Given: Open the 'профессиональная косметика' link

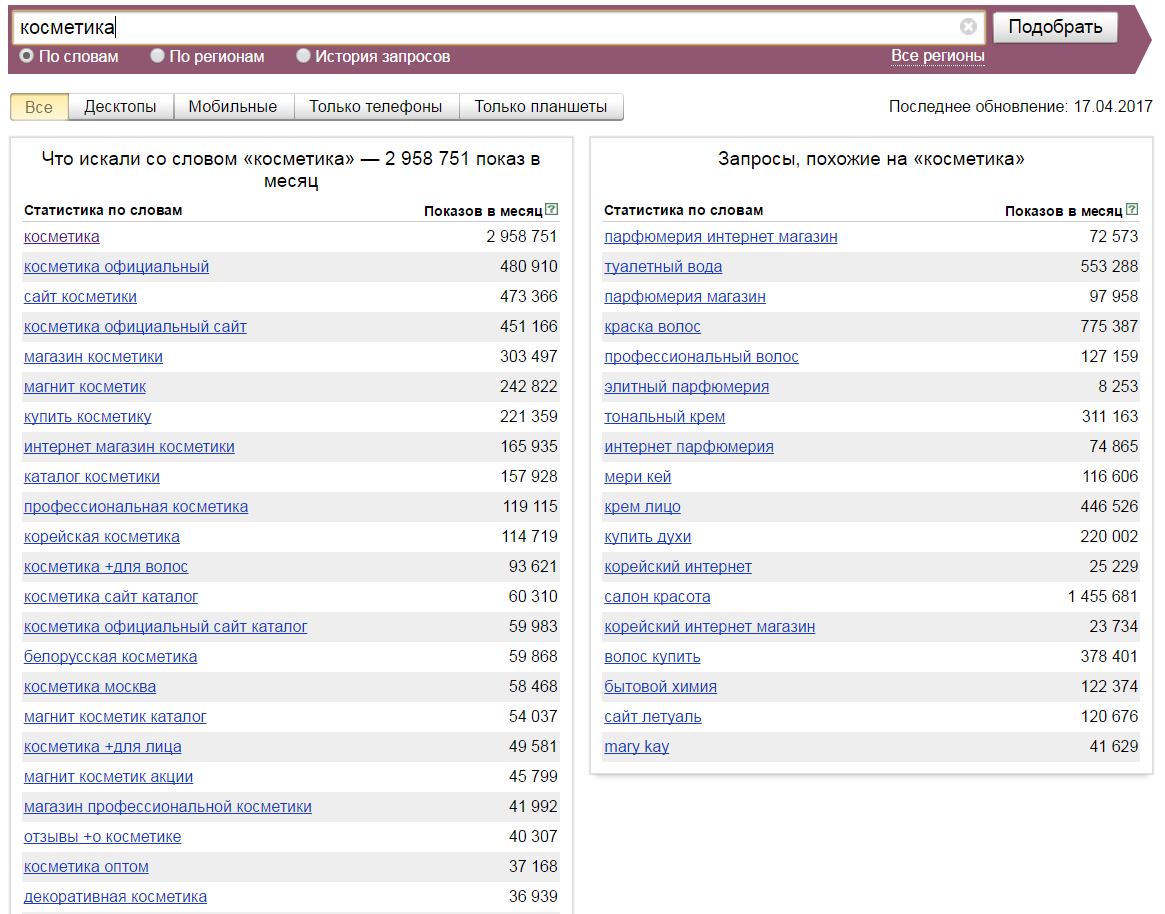Looking at the screenshot, I should [x=136, y=507].
